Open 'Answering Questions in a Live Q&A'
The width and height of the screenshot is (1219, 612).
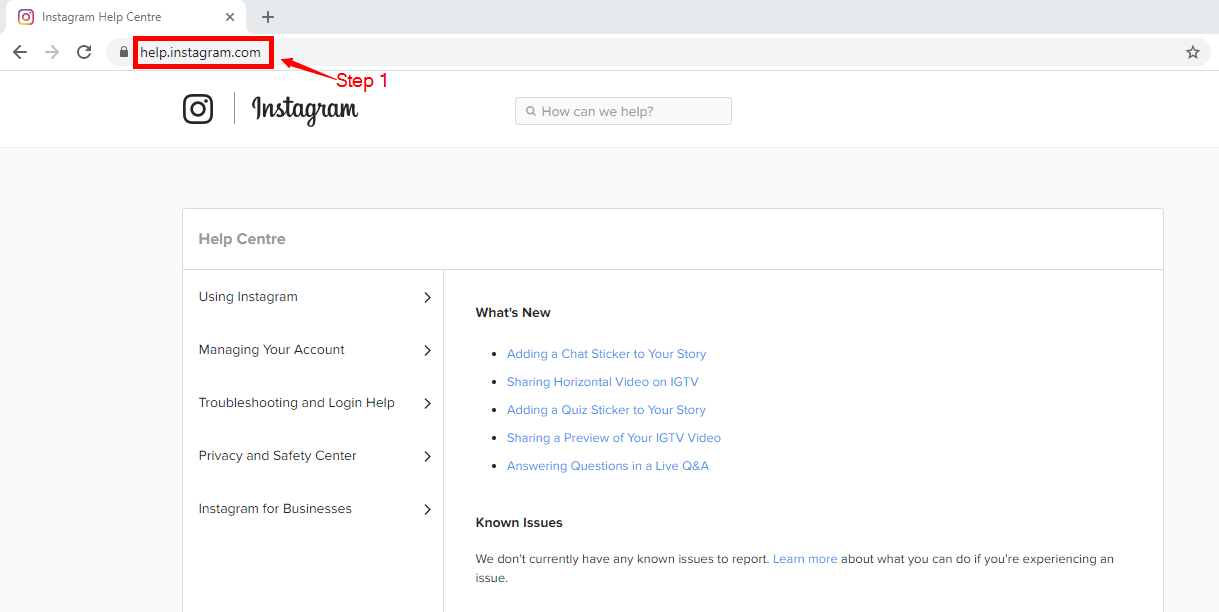click(x=608, y=466)
